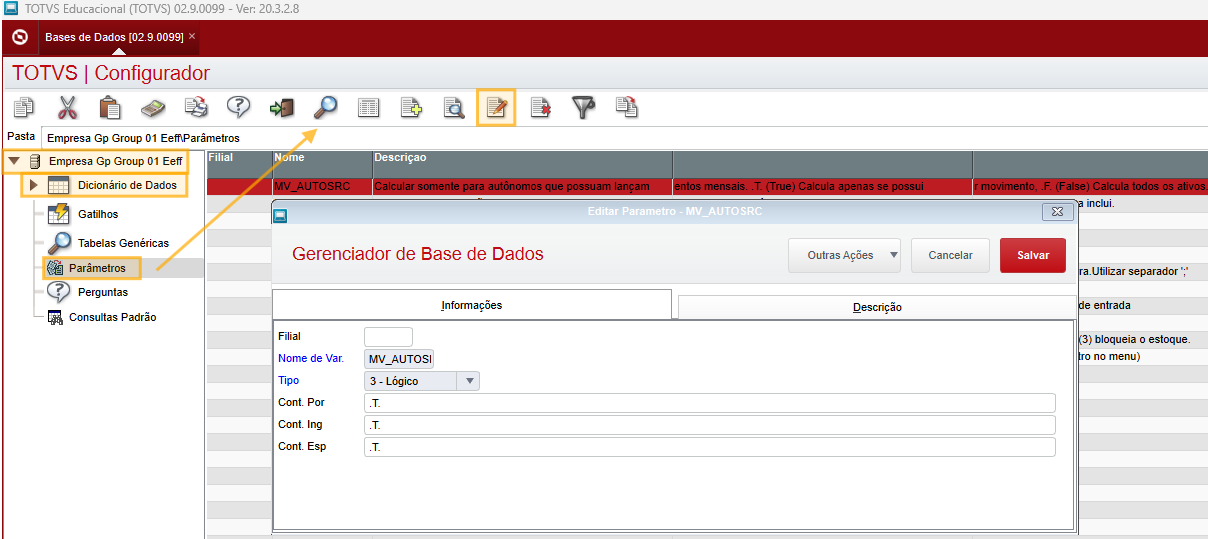Collapse the Empresa Gp Group 01 node arrow
Image resolution: width=1208 pixels, height=539 pixels.
coord(14,160)
